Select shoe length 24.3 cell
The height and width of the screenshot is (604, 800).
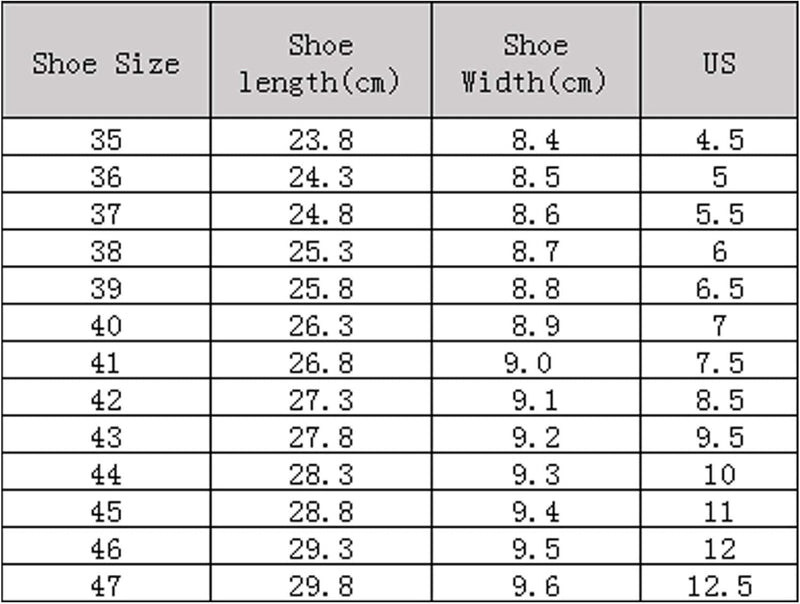321,177
